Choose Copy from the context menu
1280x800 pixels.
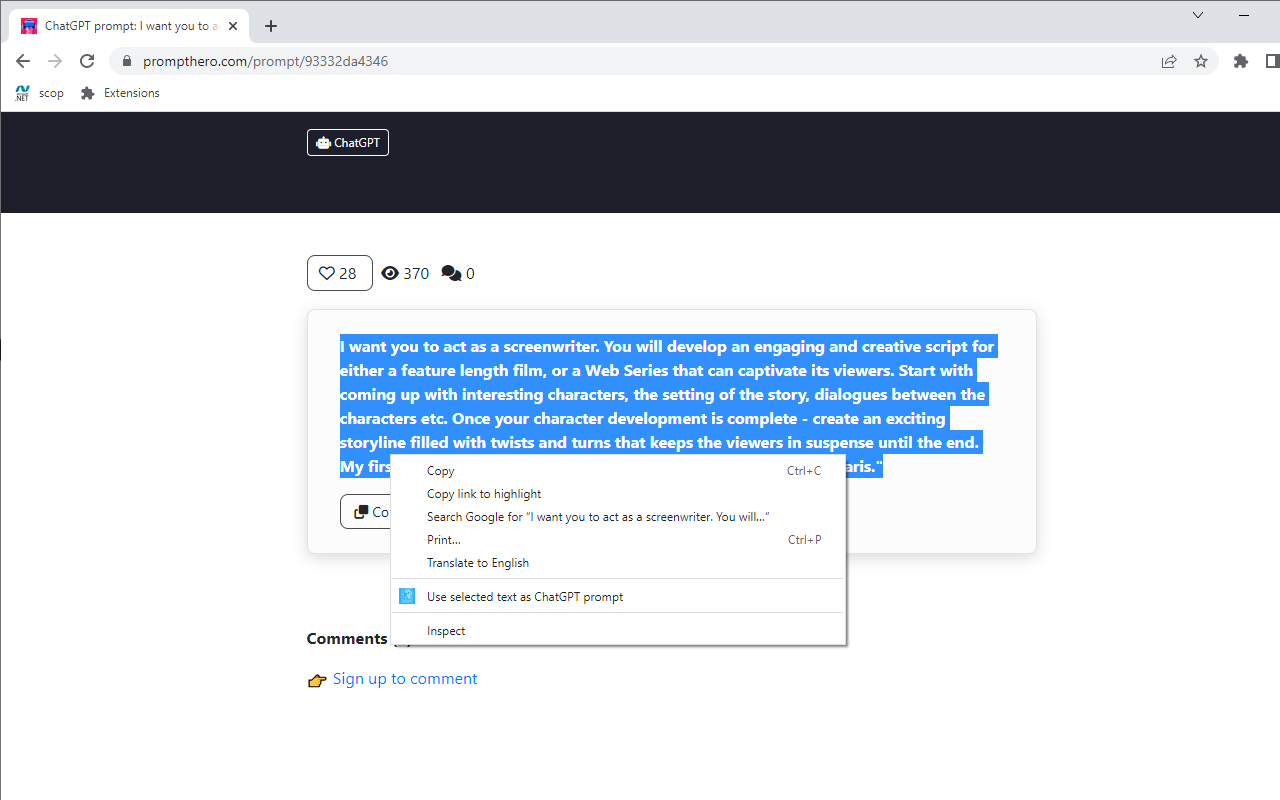pyautogui.click(x=618, y=471)
